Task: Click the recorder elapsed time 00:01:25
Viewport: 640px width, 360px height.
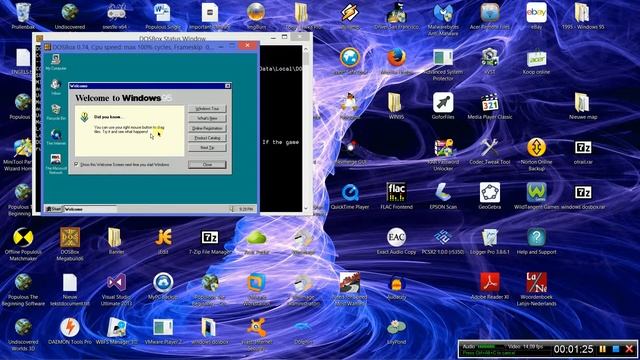Action: 573,349
